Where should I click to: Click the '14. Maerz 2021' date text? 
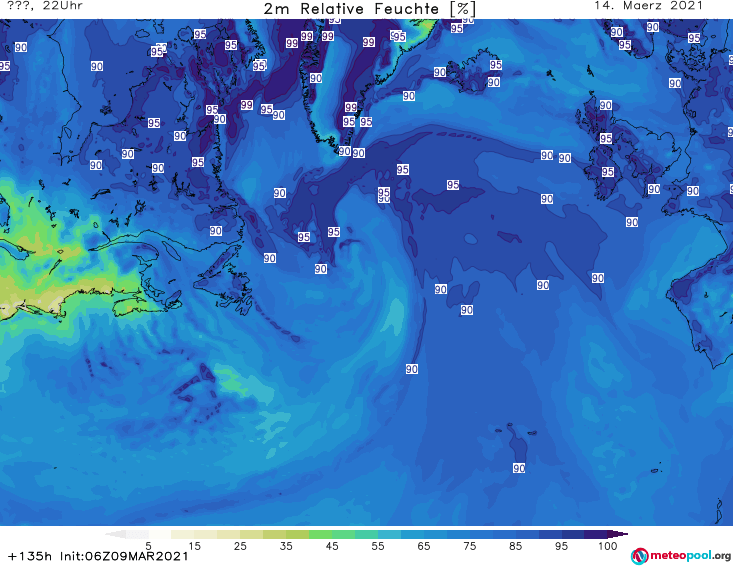[x=648, y=6]
